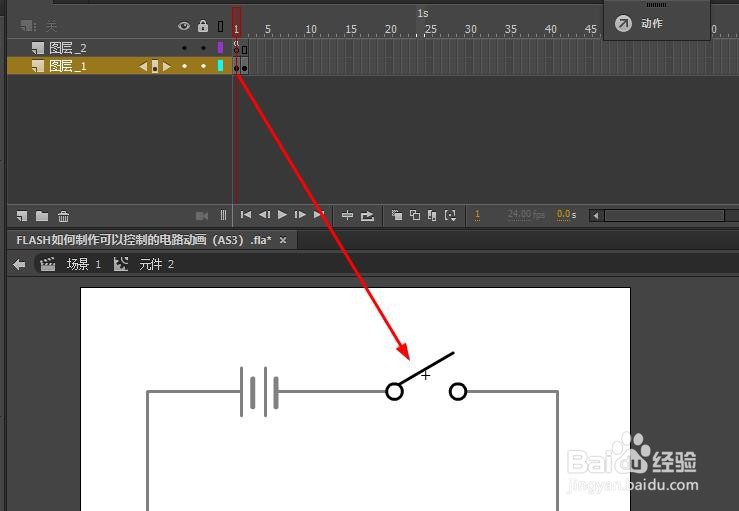Go to next keyframe on 图层_1

(166, 66)
